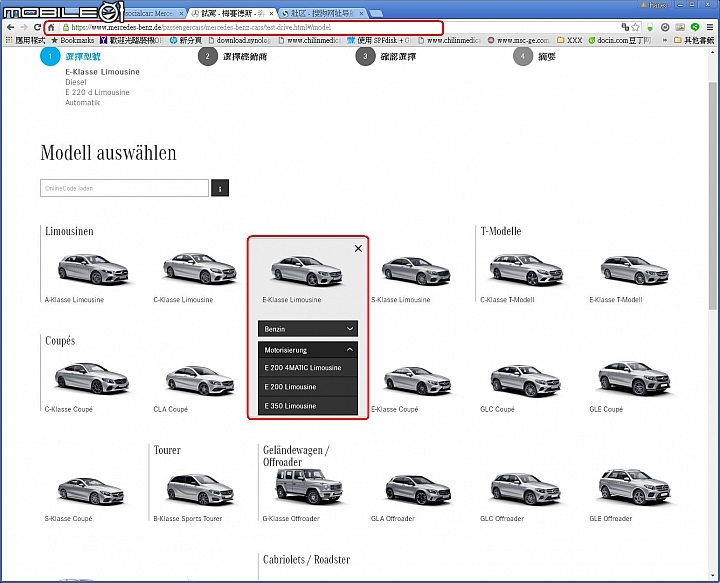Click the translate page icon in address bar
720x583 pixels.
click(x=625, y=28)
